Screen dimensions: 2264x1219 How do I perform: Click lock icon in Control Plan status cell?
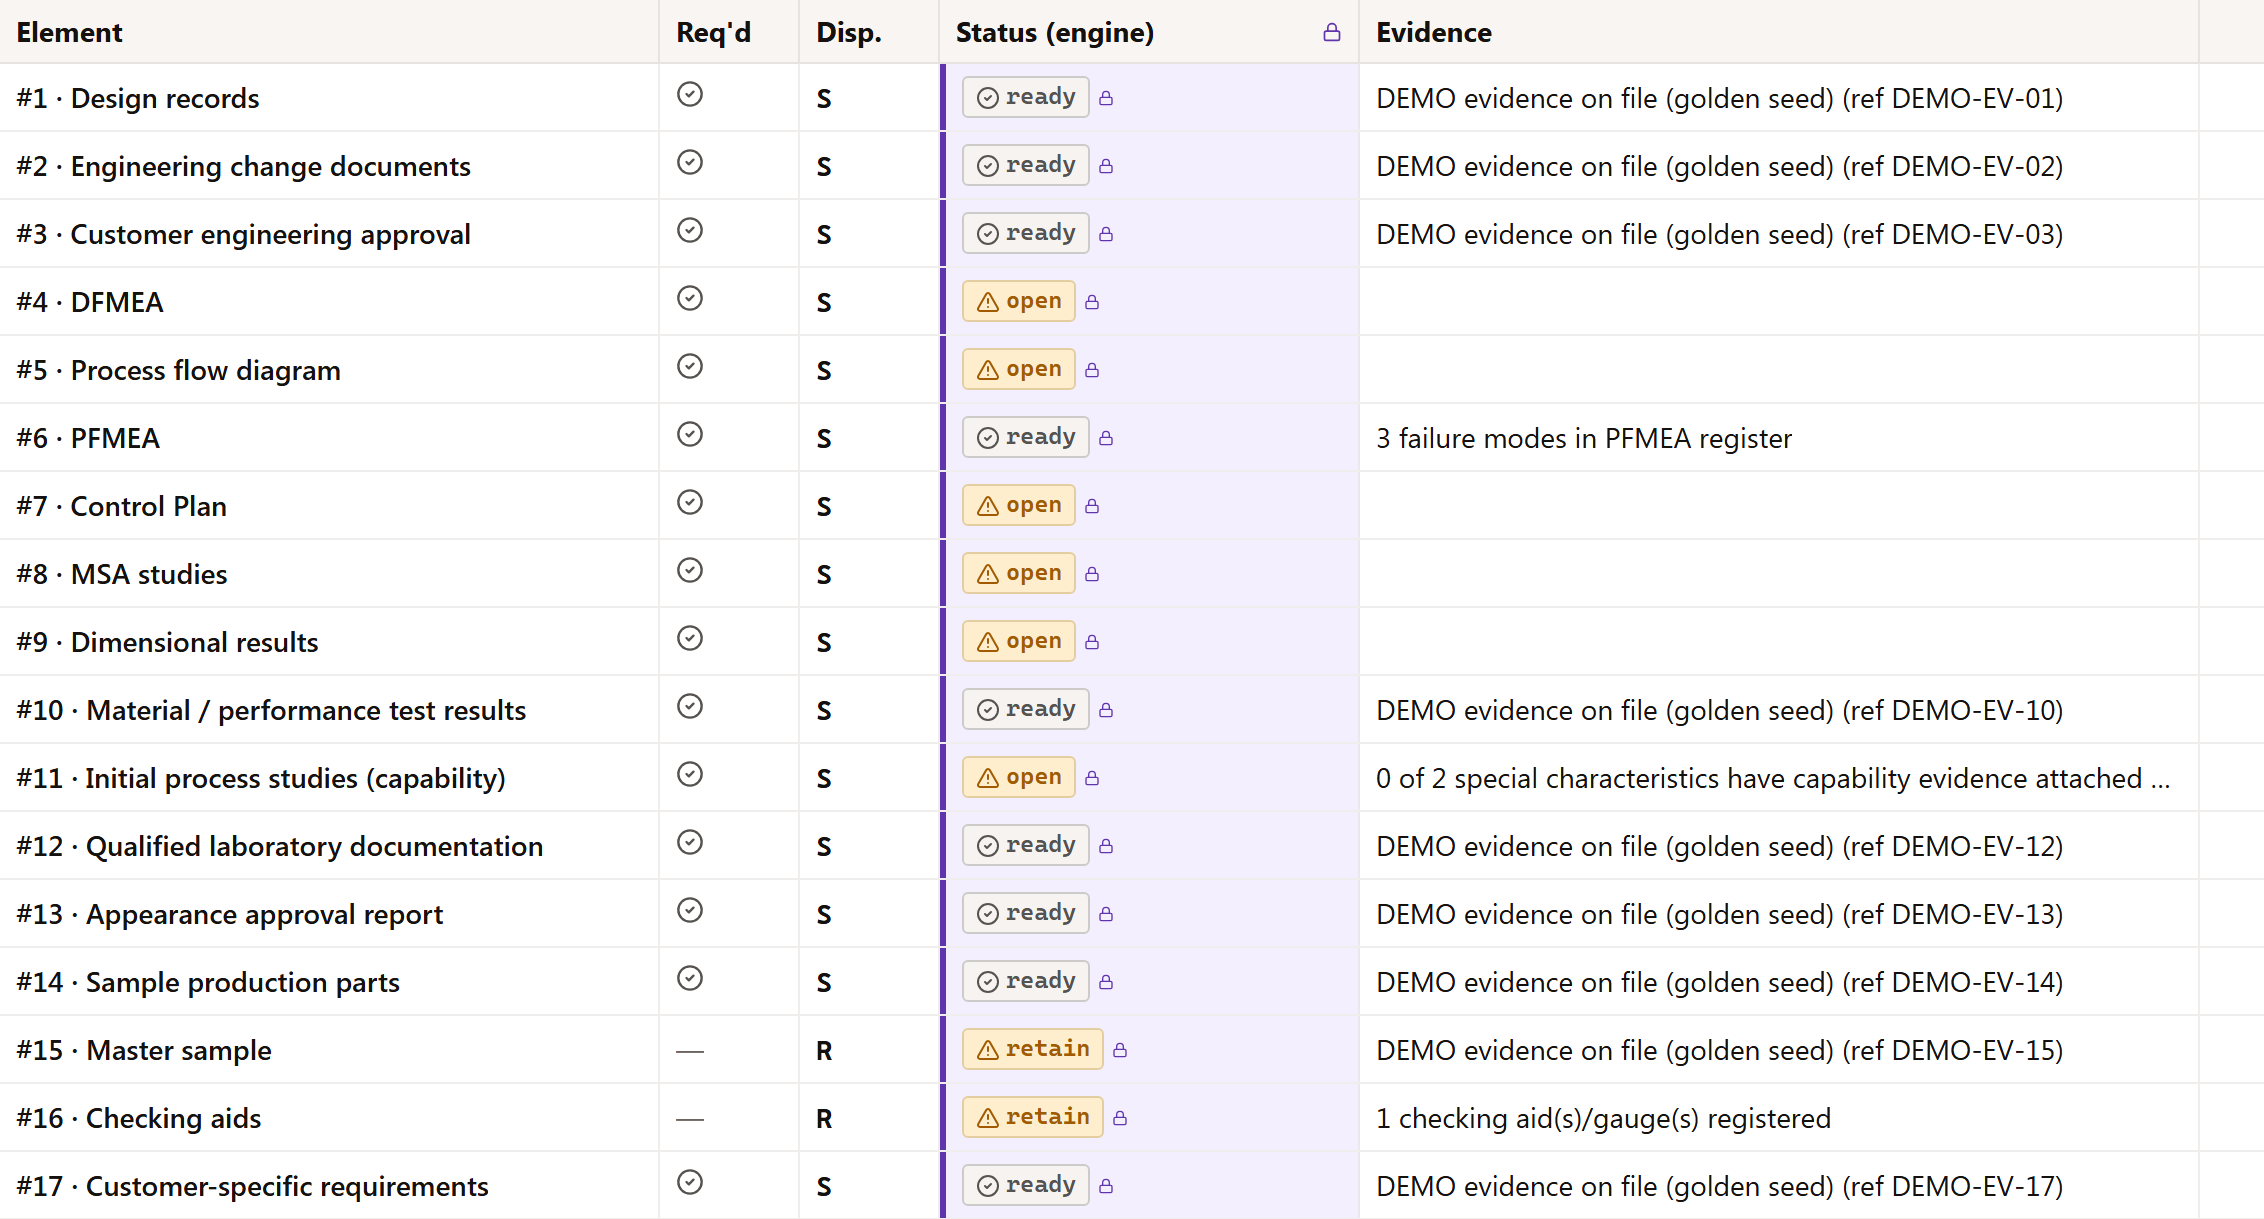click(x=1092, y=506)
